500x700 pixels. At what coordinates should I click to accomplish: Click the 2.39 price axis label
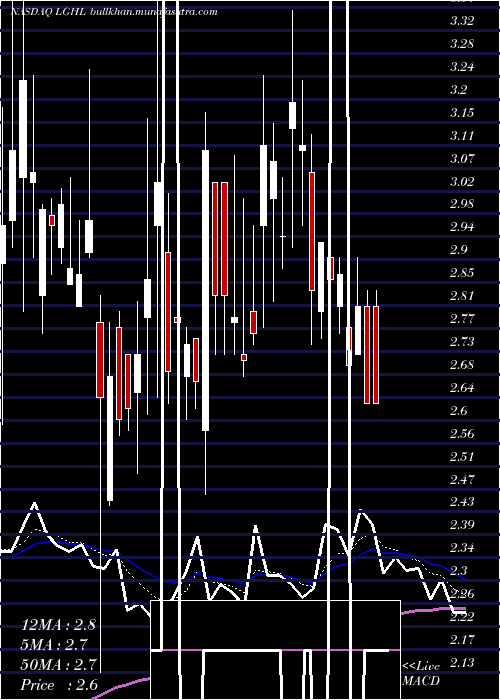click(462, 525)
